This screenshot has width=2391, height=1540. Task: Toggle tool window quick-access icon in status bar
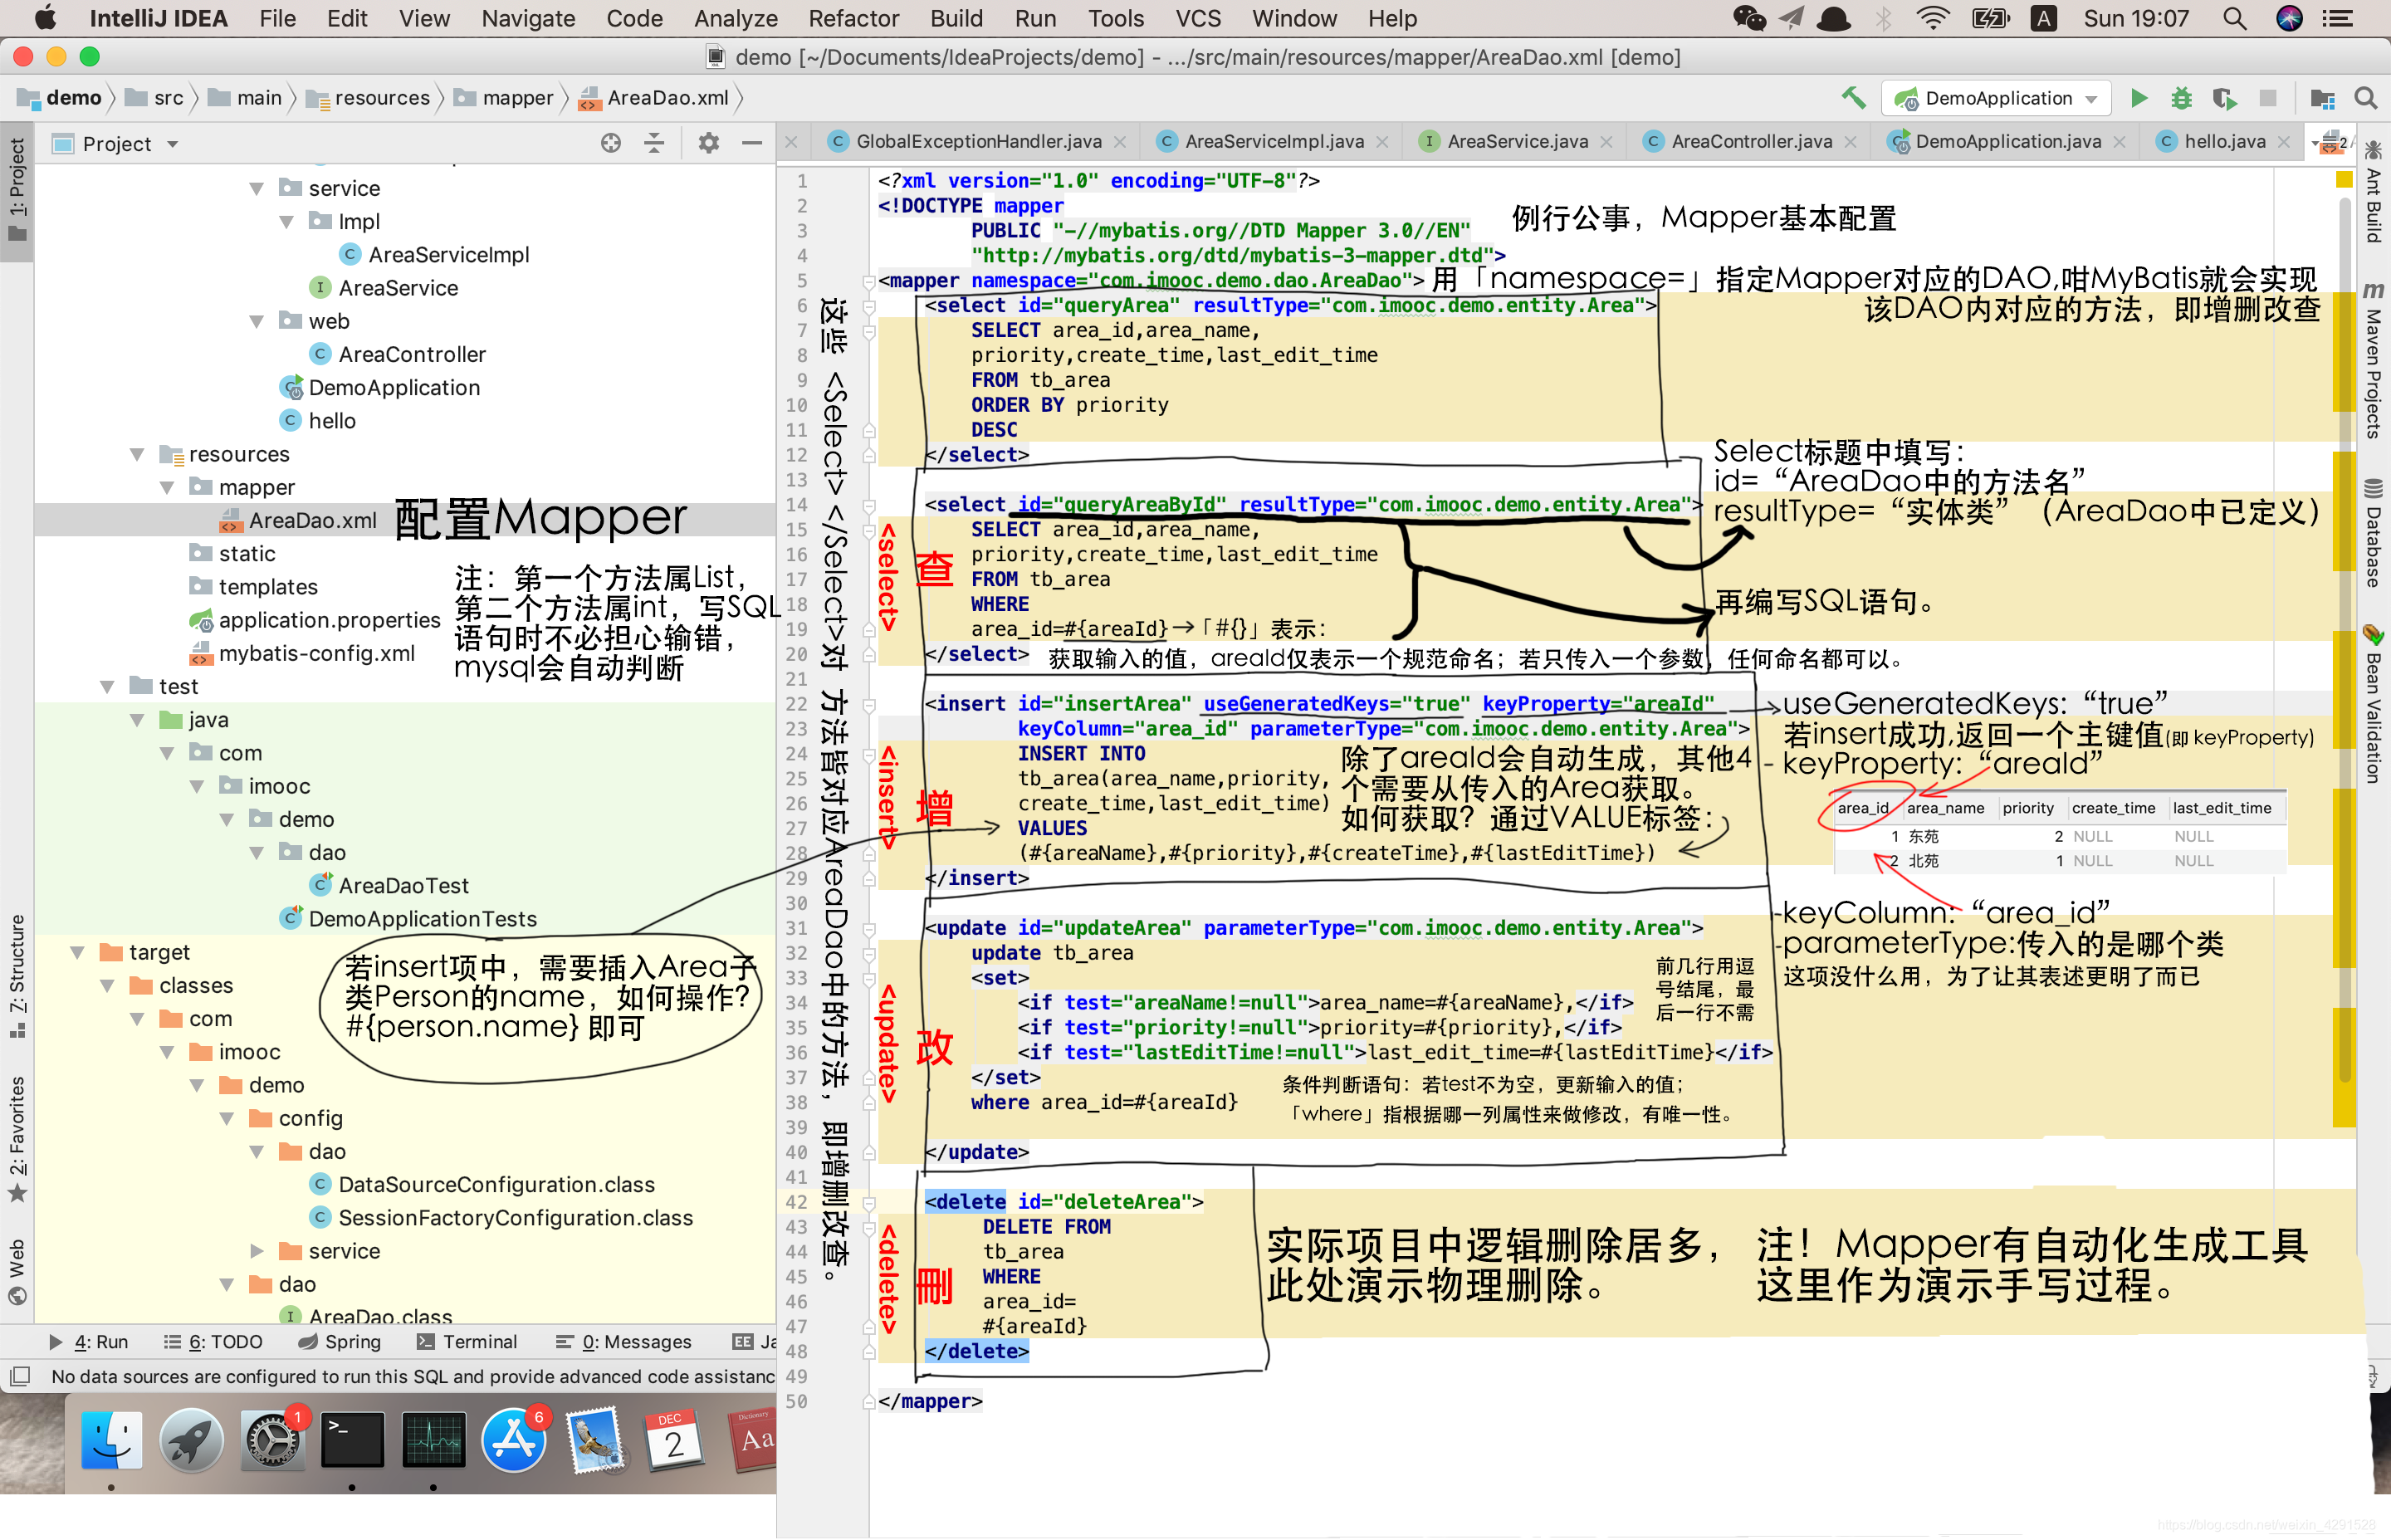(x=20, y=1376)
